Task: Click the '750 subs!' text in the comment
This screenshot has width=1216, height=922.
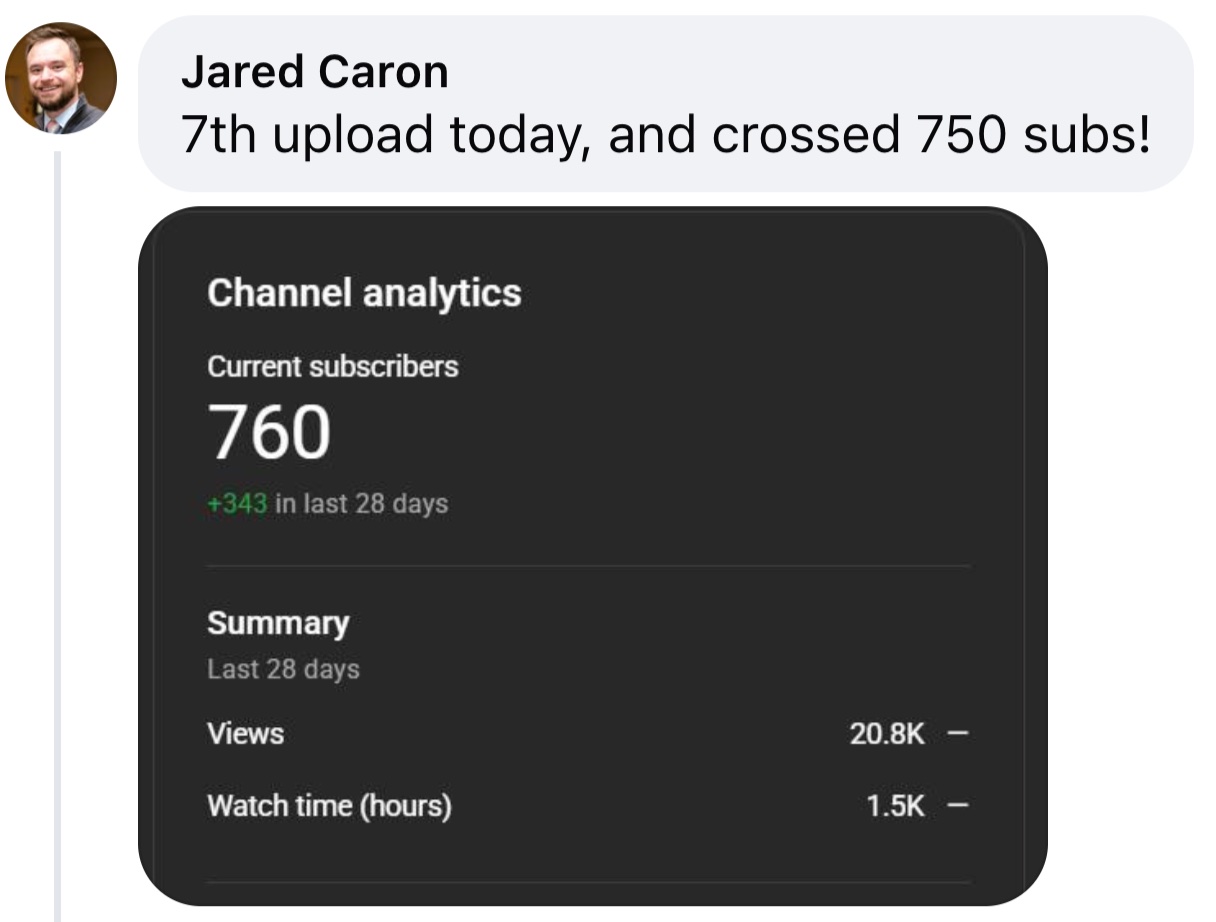Action: [x=1032, y=135]
